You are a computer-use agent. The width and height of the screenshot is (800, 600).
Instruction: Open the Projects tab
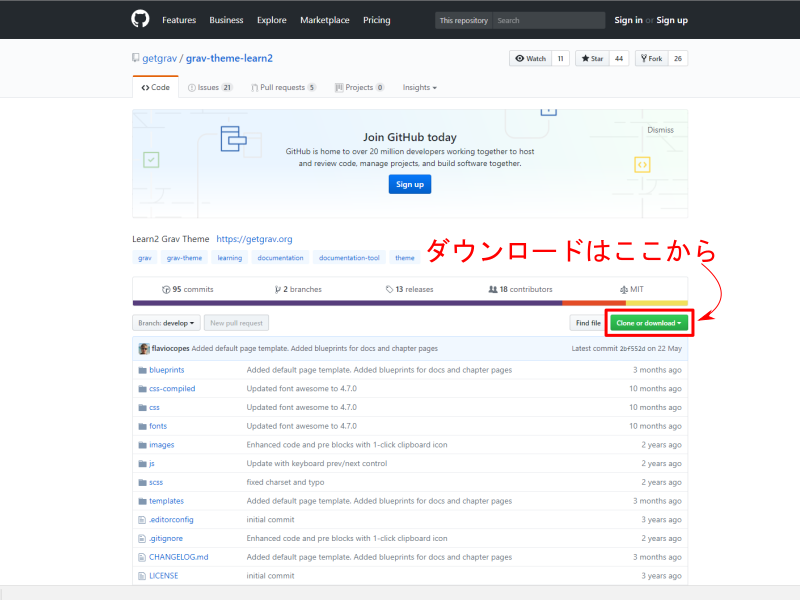click(359, 87)
